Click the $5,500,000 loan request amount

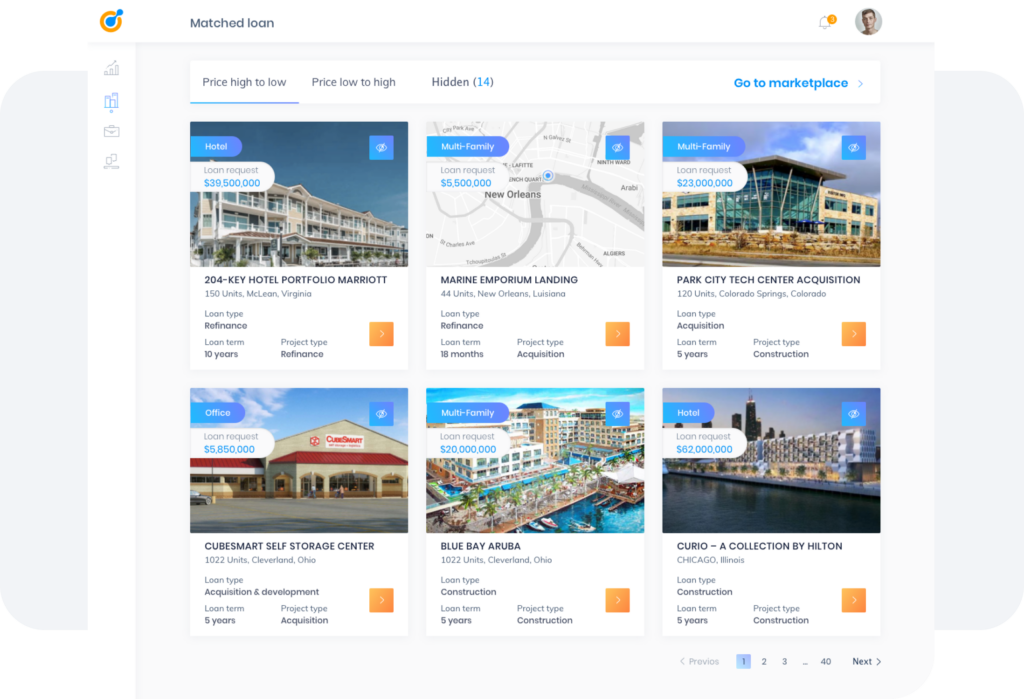[466, 183]
